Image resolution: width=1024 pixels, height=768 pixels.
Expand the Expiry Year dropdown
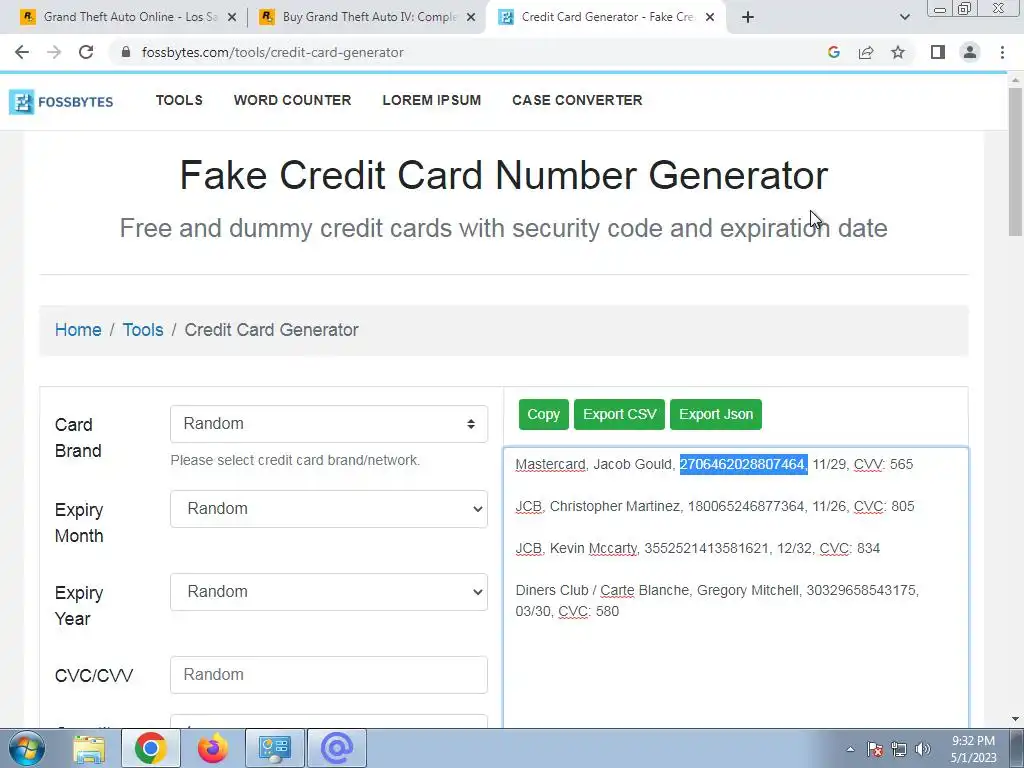pos(328,592)
